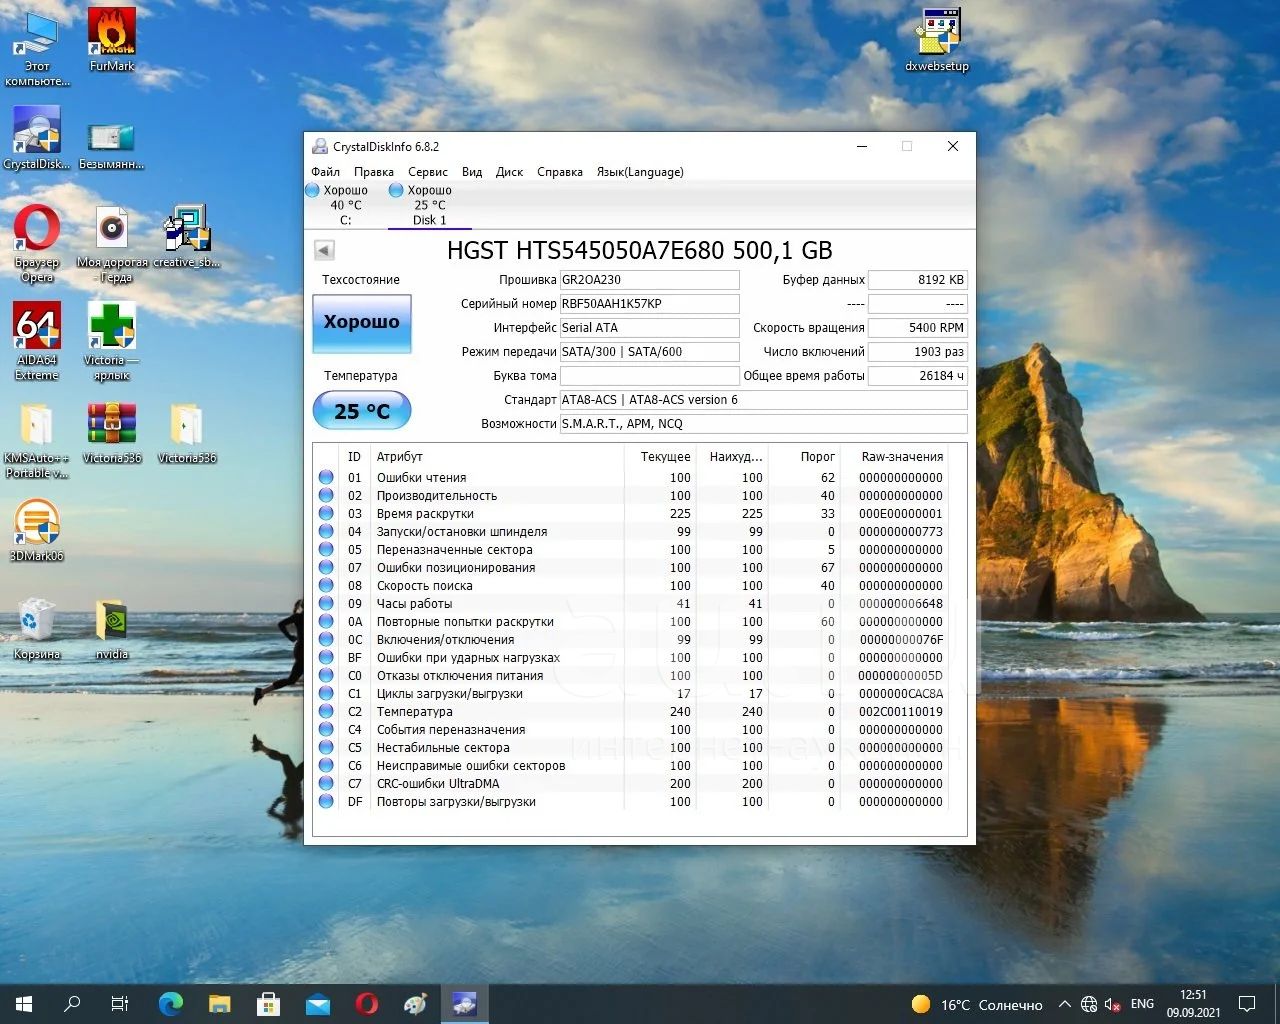
Task: Switch ENG input language indicator
Action: 1142,1004
